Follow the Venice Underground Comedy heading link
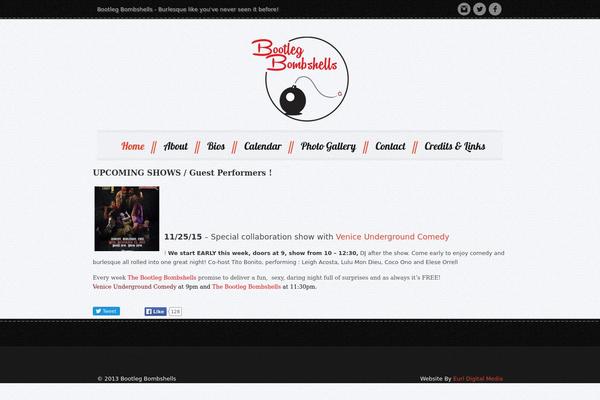Screen dimensions: 600x400 click(x=392, y=237)
